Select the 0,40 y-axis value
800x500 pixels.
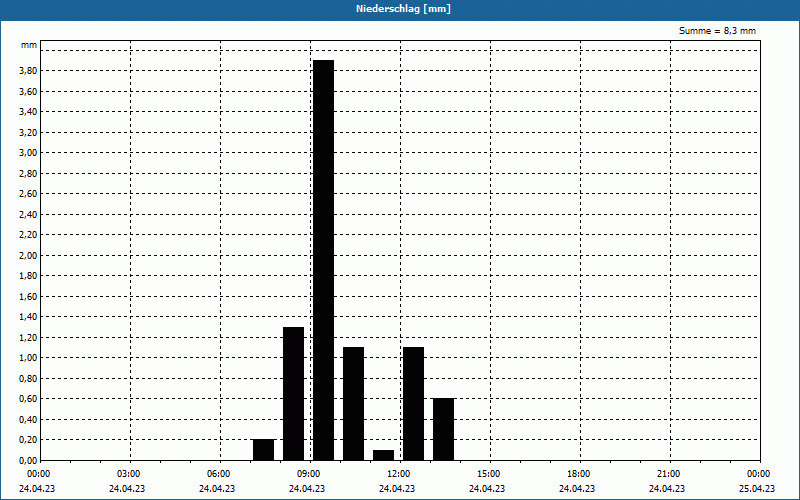coord(28,419)
